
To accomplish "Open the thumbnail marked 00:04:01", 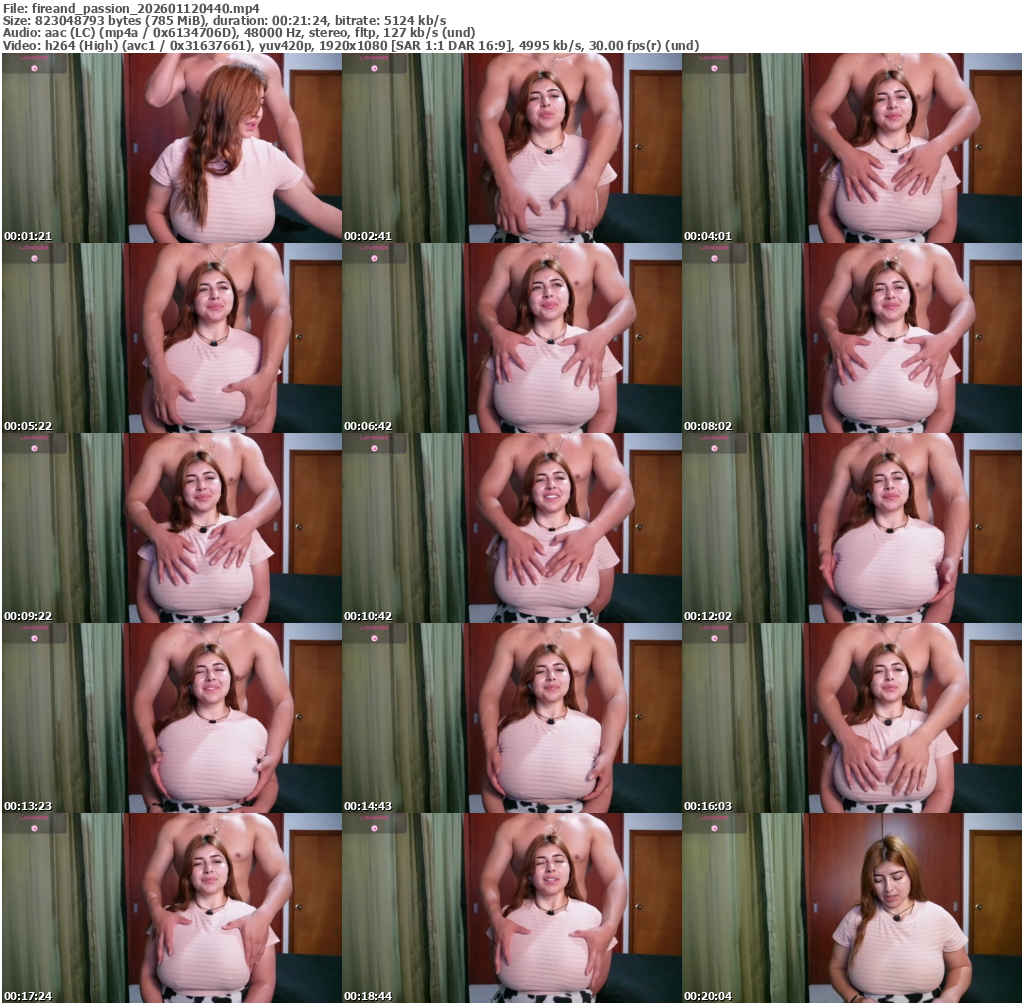I will coord(851,148).
